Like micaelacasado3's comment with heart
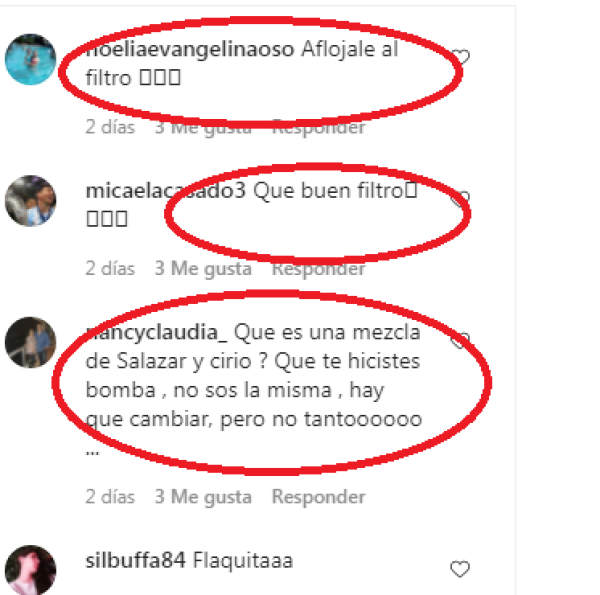The height and width of the screenshot is (595, 600). 460,199
